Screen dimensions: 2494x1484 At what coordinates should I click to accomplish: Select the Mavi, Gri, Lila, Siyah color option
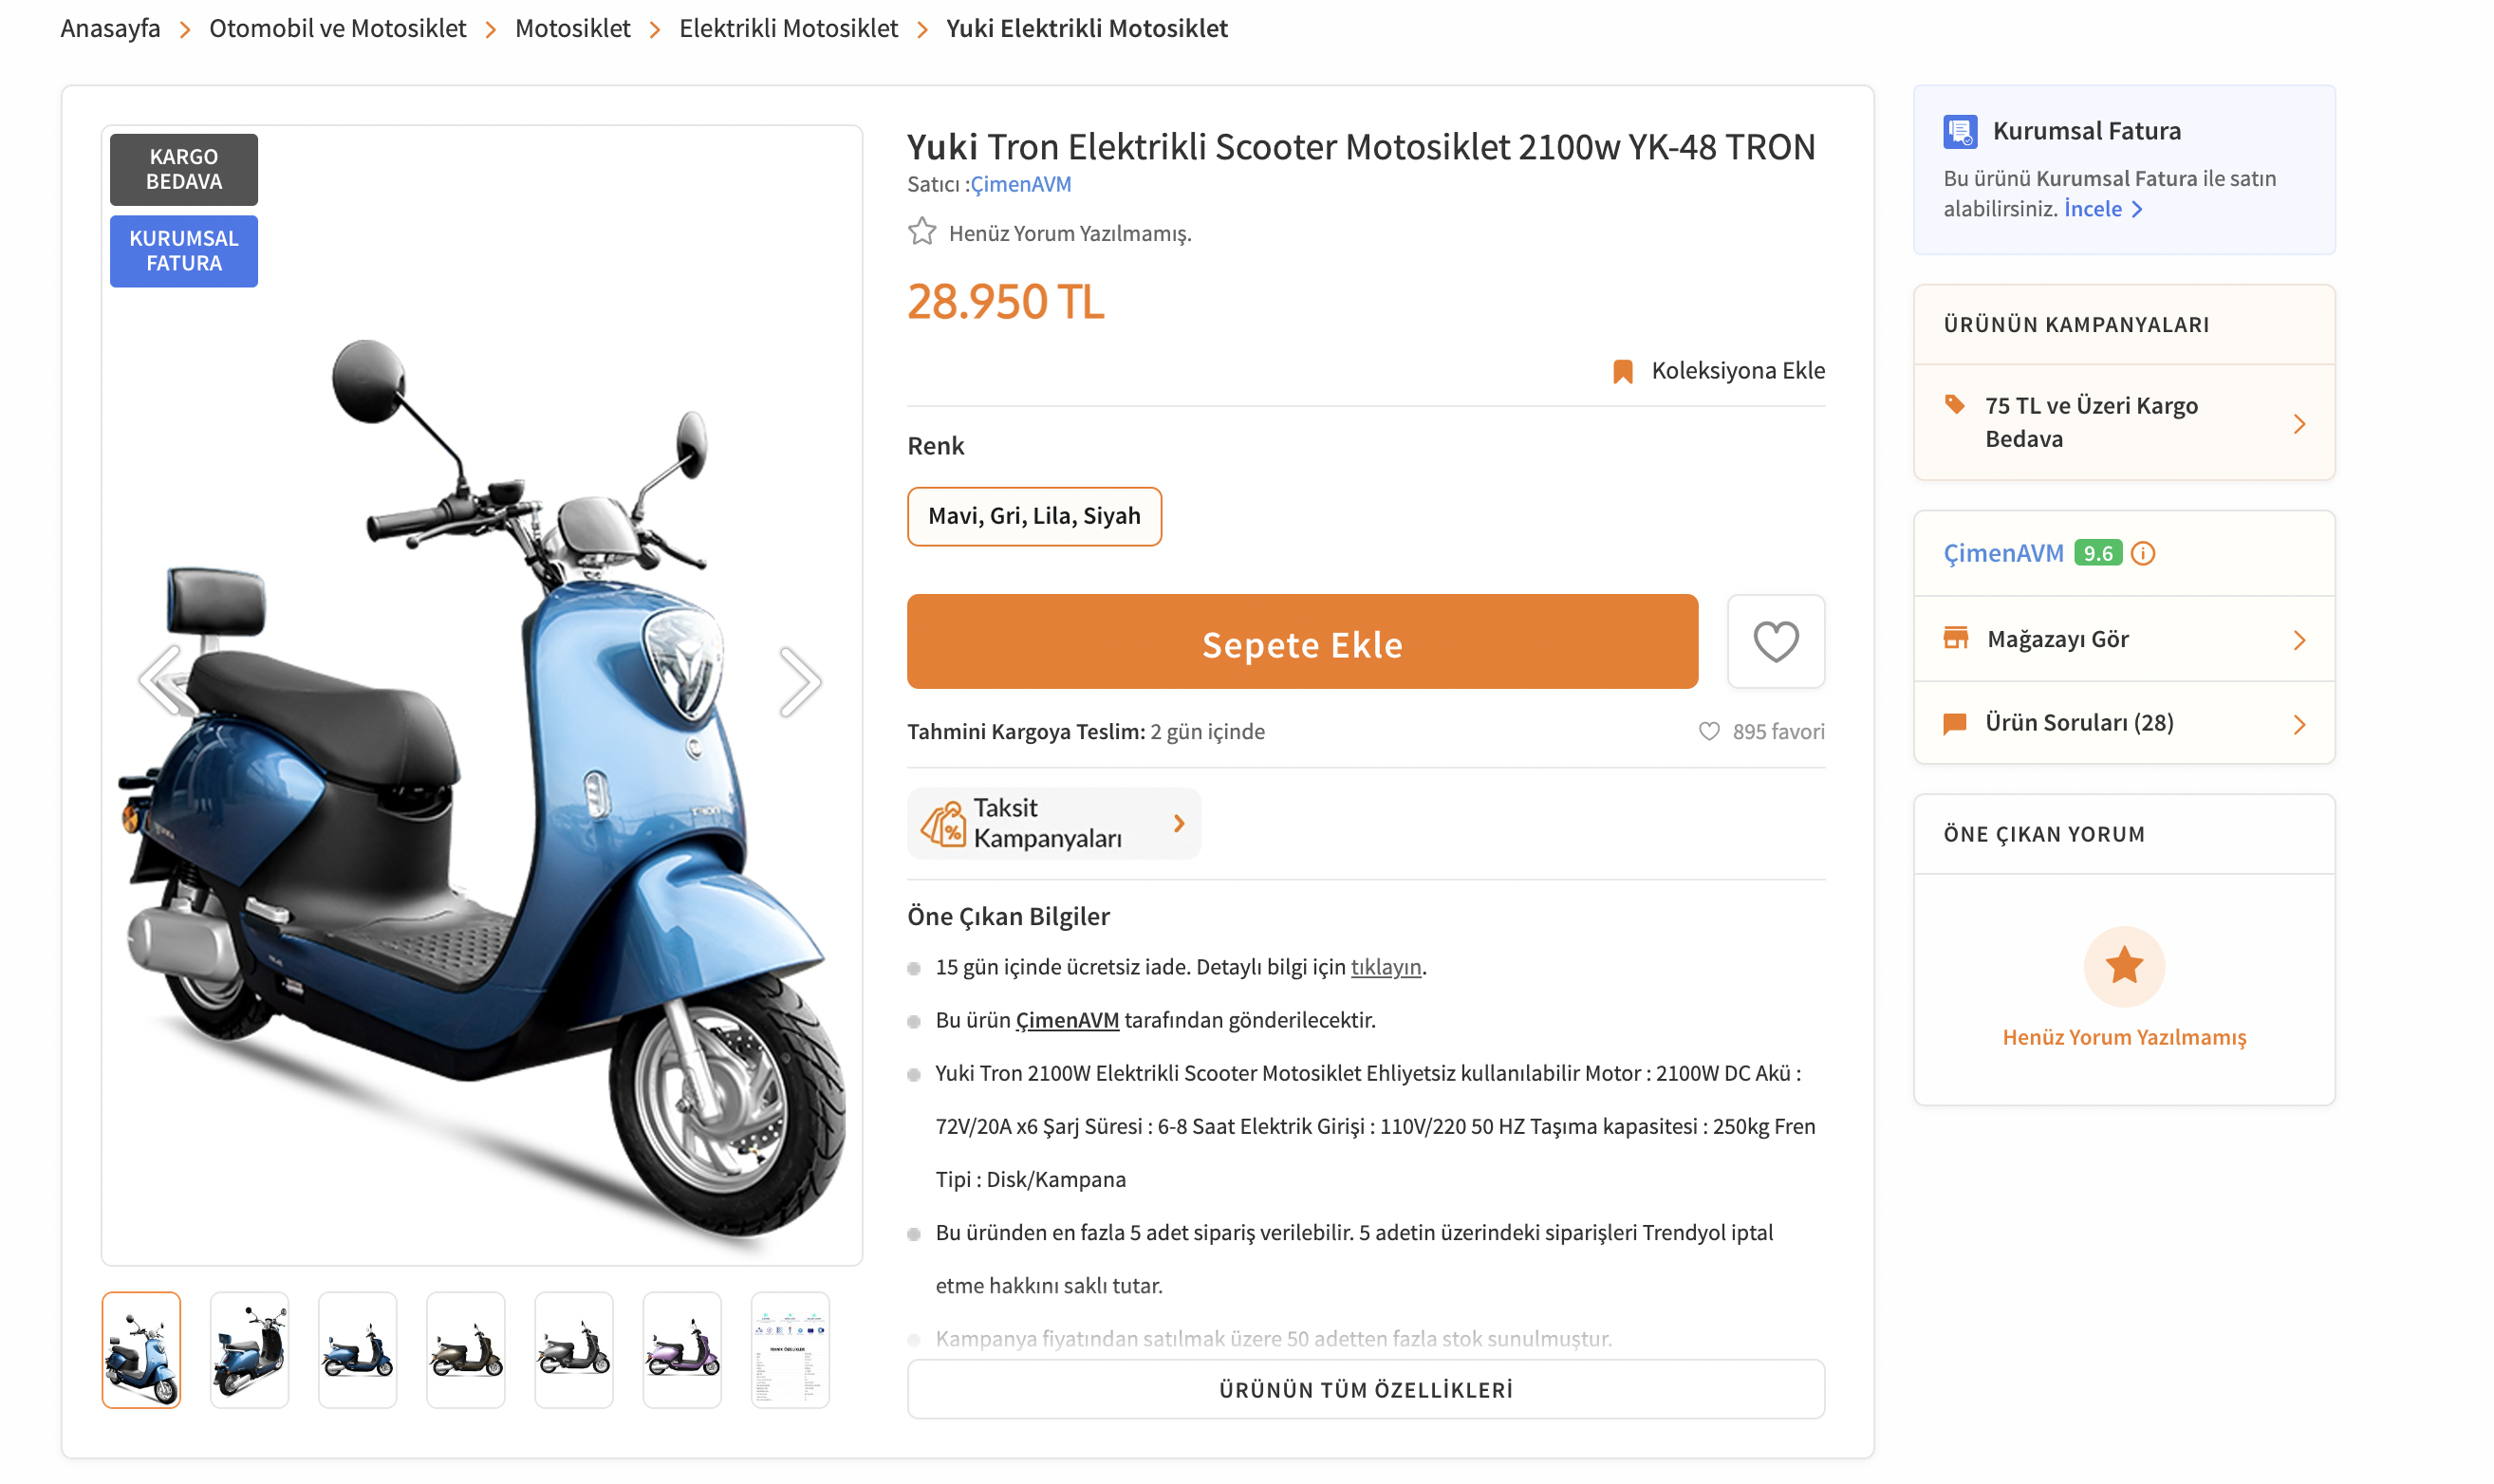click(x=1034, y=516)
